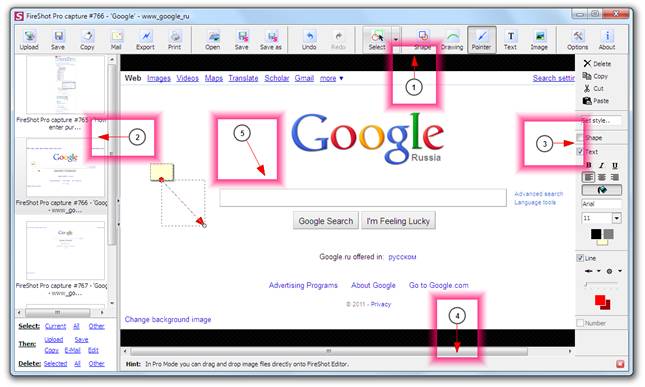Choose the Text tool in the toolbar
Screen dimensions: 645x387
click(x=510, y=40)
